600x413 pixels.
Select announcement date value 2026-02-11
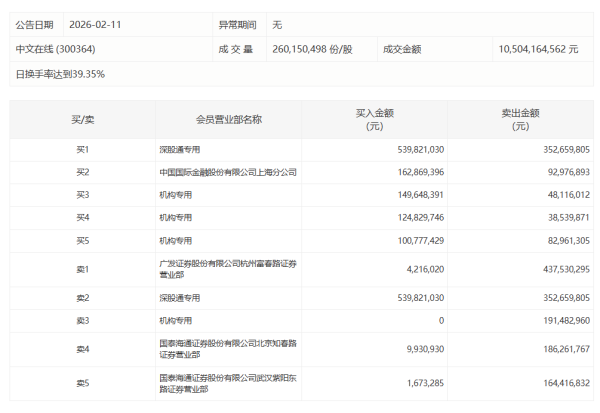(x=95, y=25)
